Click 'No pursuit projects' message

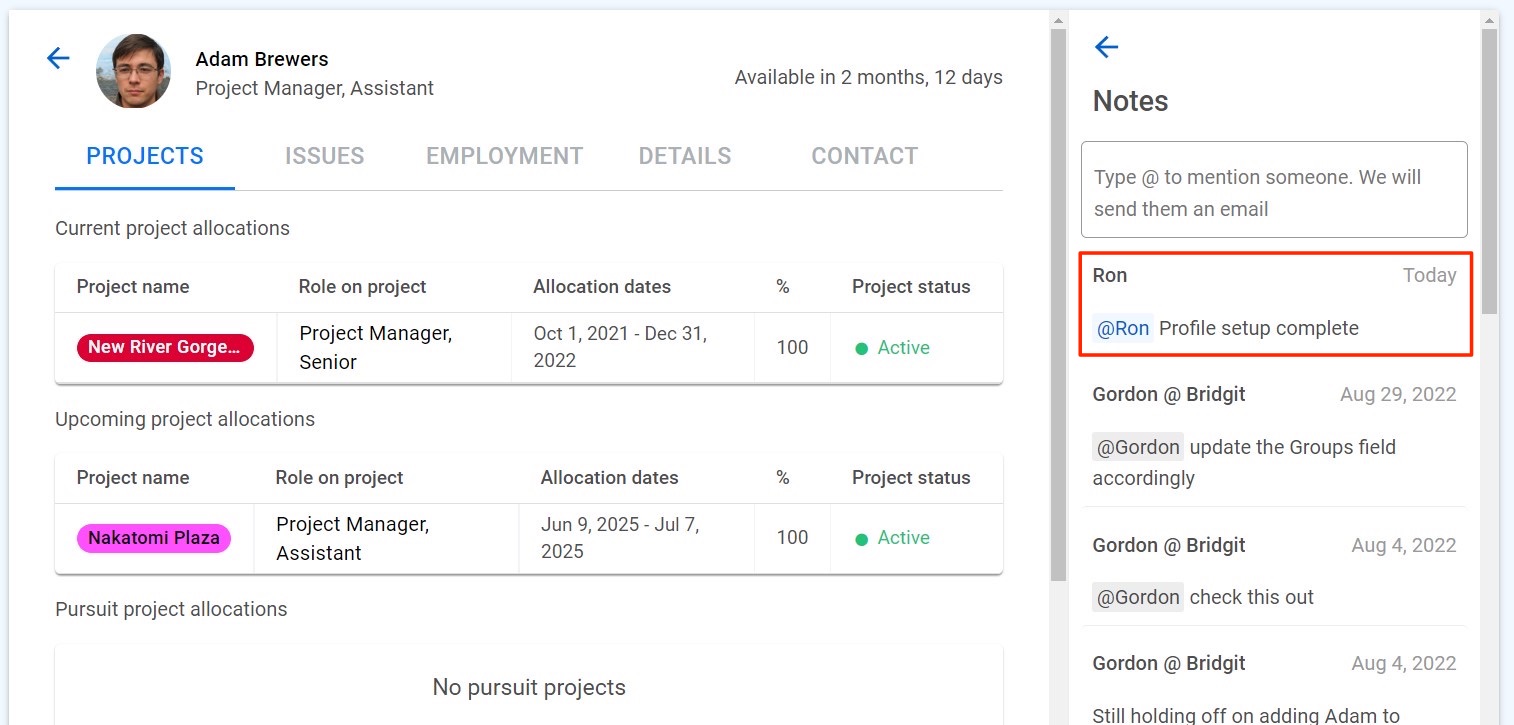(529, 687)
